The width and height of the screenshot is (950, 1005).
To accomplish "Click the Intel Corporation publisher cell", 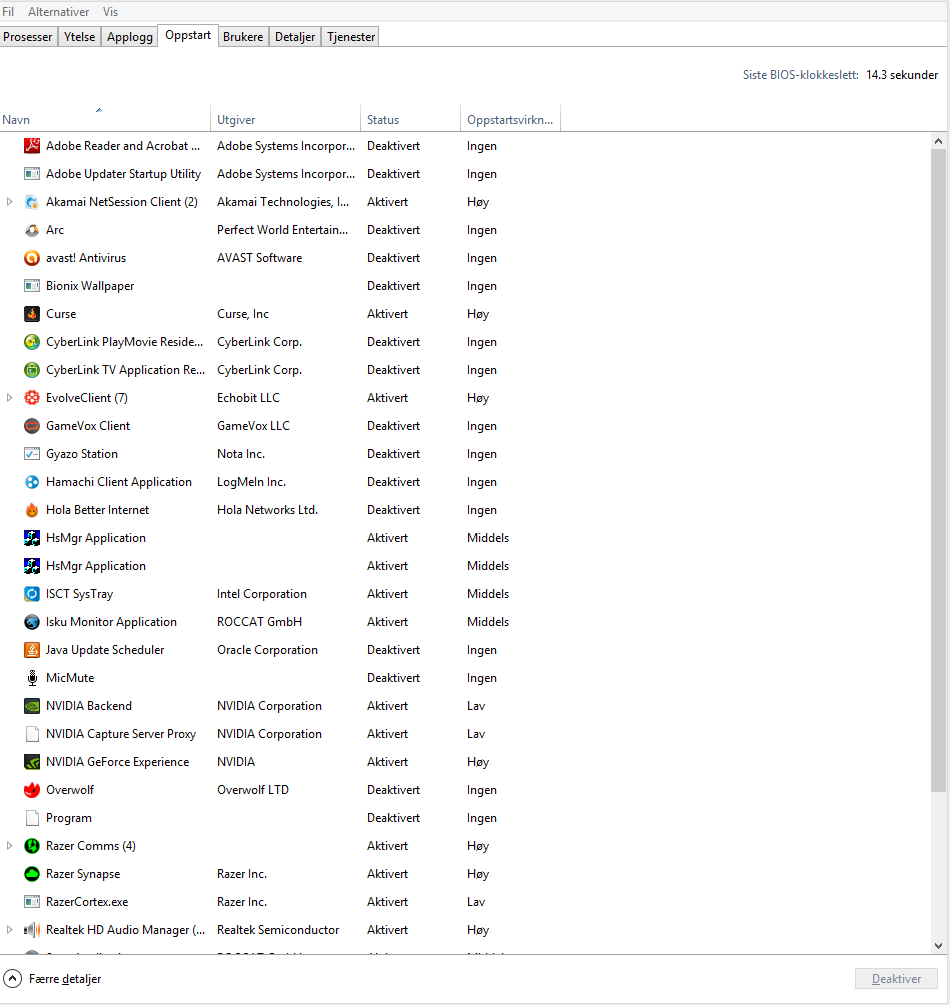I will [x=262, y=594].
